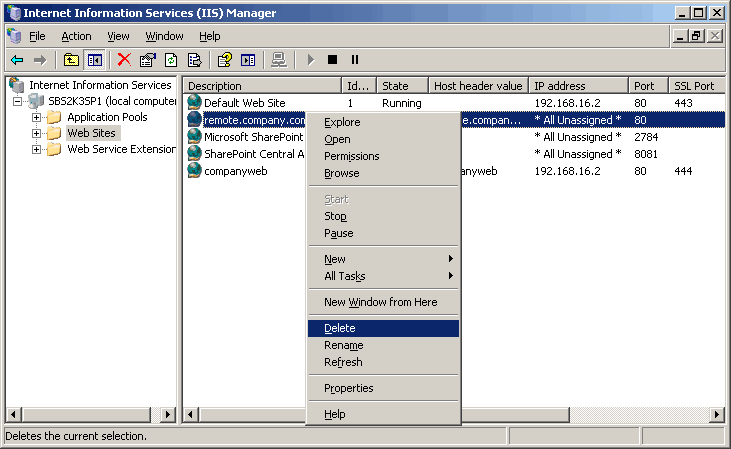Click the show/hide action pane icon

[248, 60]
